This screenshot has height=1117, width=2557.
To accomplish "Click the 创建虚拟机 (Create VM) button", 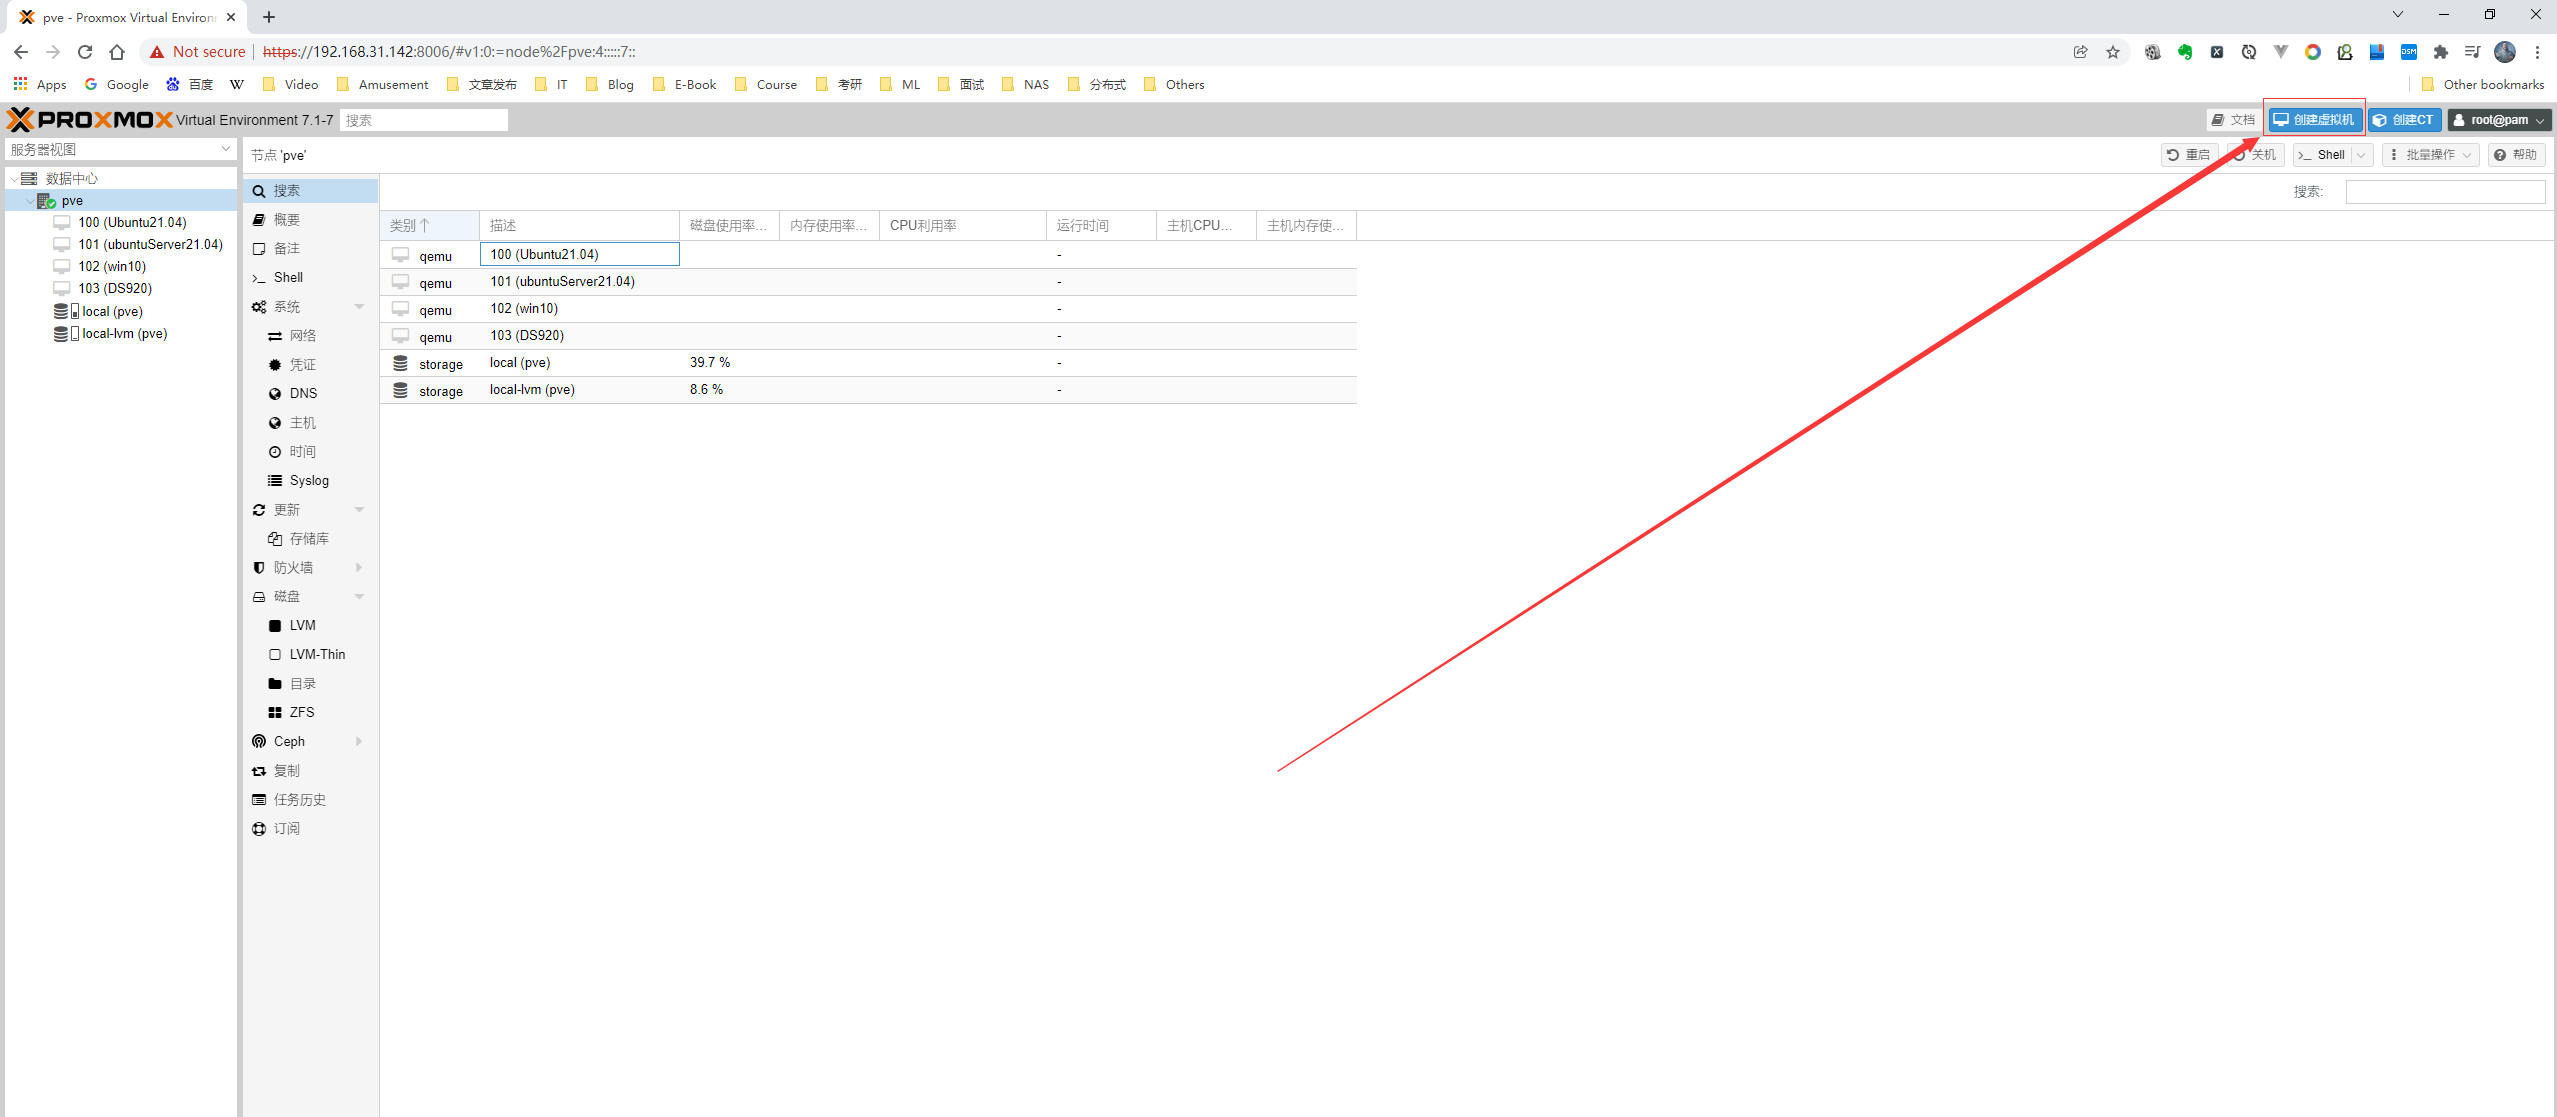I will pos(2314,120).
